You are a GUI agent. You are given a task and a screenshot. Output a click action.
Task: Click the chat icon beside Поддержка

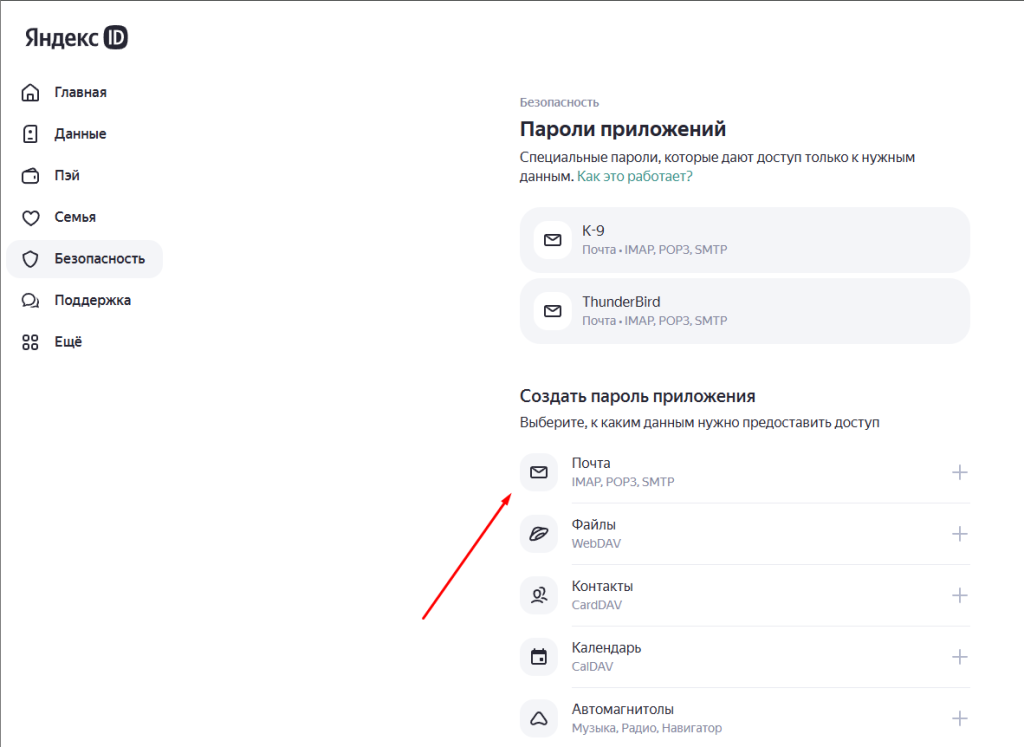tap(30, 300)
